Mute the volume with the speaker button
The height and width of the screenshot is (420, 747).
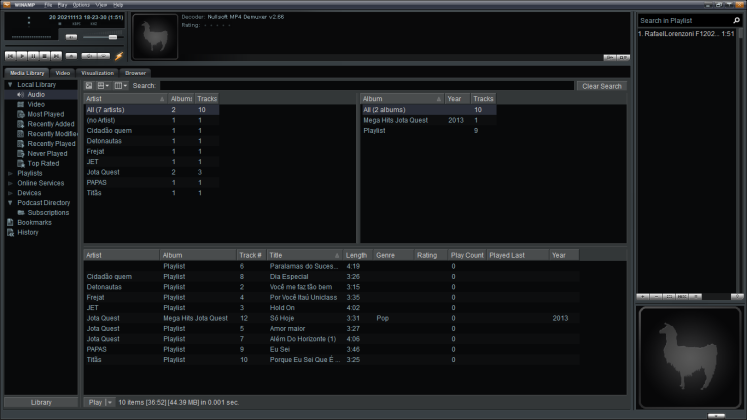click(x=71, y=37)
